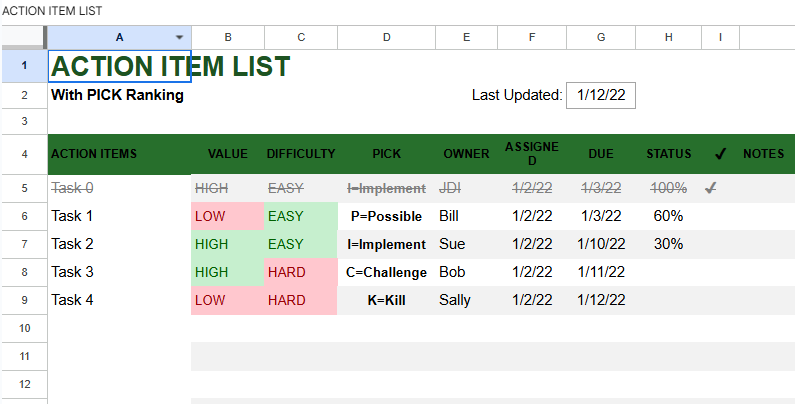795x404 pixels.
Task: Click the owner cell containing Sally
Action: [x=466, y=300]
